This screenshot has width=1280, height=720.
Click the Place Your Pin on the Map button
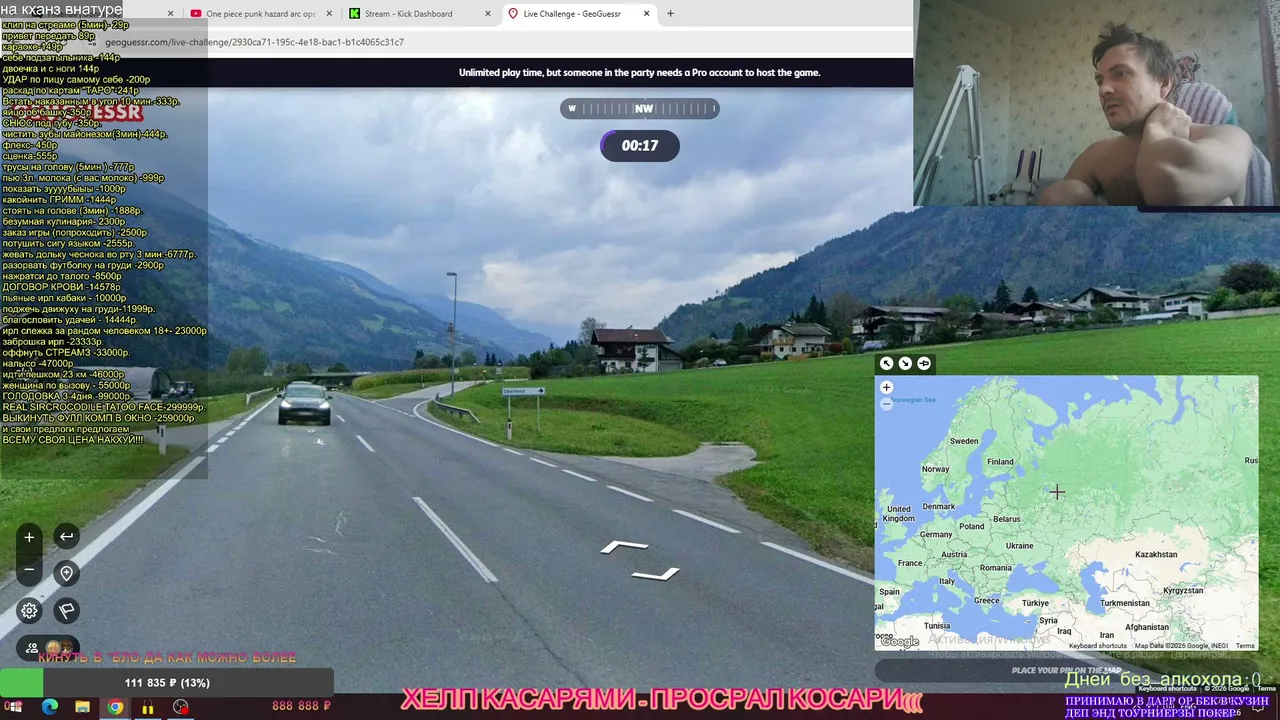point(1066,670)
